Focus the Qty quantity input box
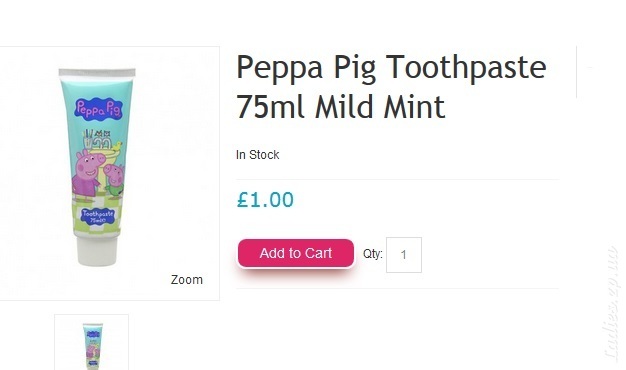 [x=404, y=255]
